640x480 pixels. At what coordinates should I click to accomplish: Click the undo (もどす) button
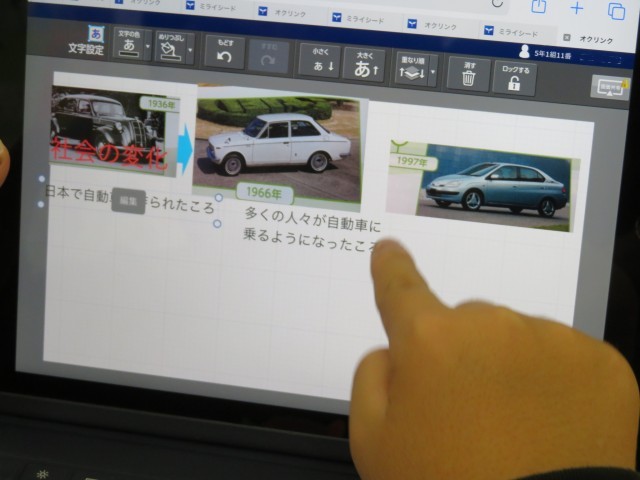point(225,54)
